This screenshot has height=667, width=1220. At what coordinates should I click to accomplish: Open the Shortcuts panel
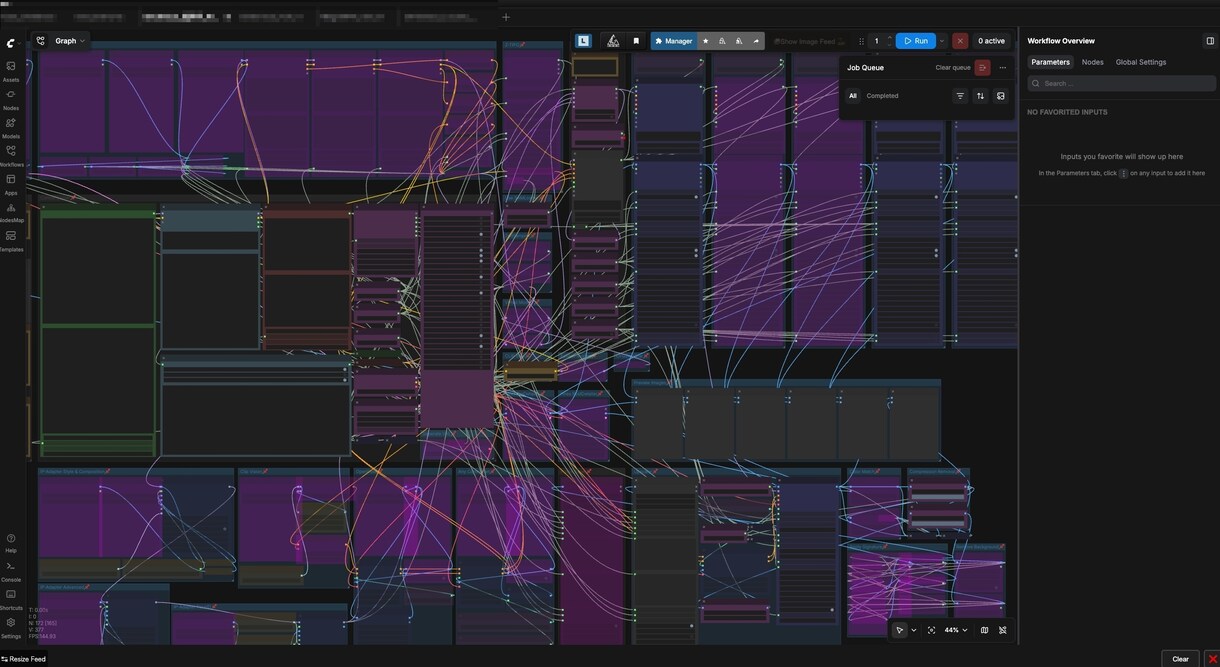(x=11, y=599)
